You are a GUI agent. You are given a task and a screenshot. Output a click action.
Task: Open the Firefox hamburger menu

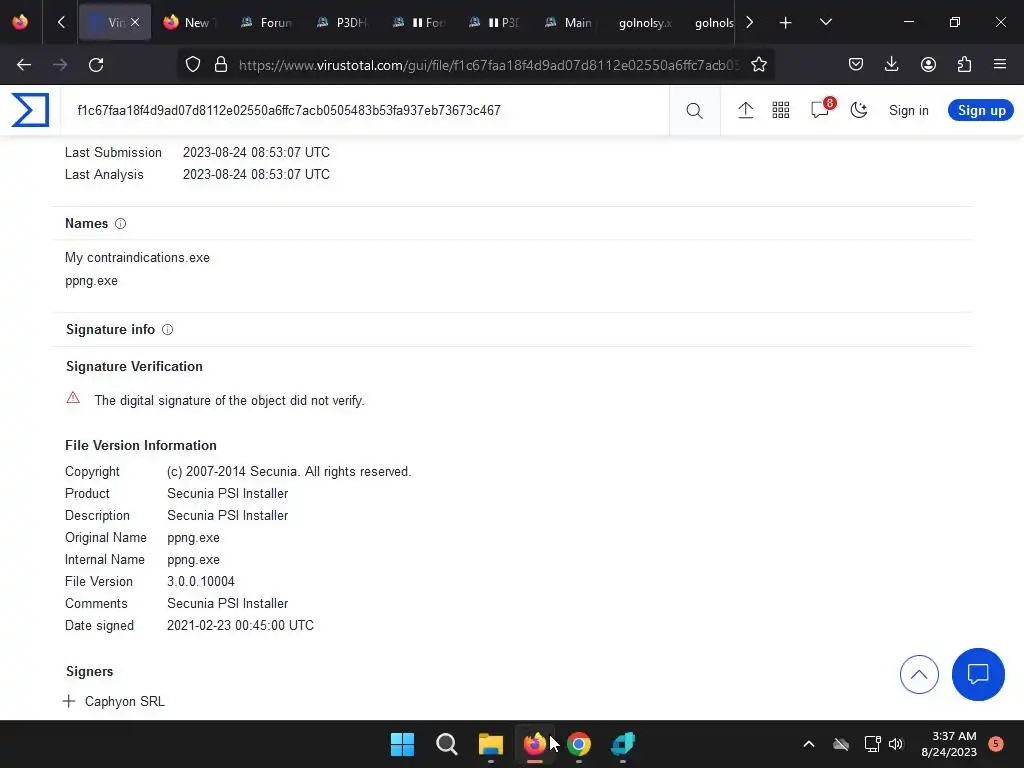[x=1000, y=65]
